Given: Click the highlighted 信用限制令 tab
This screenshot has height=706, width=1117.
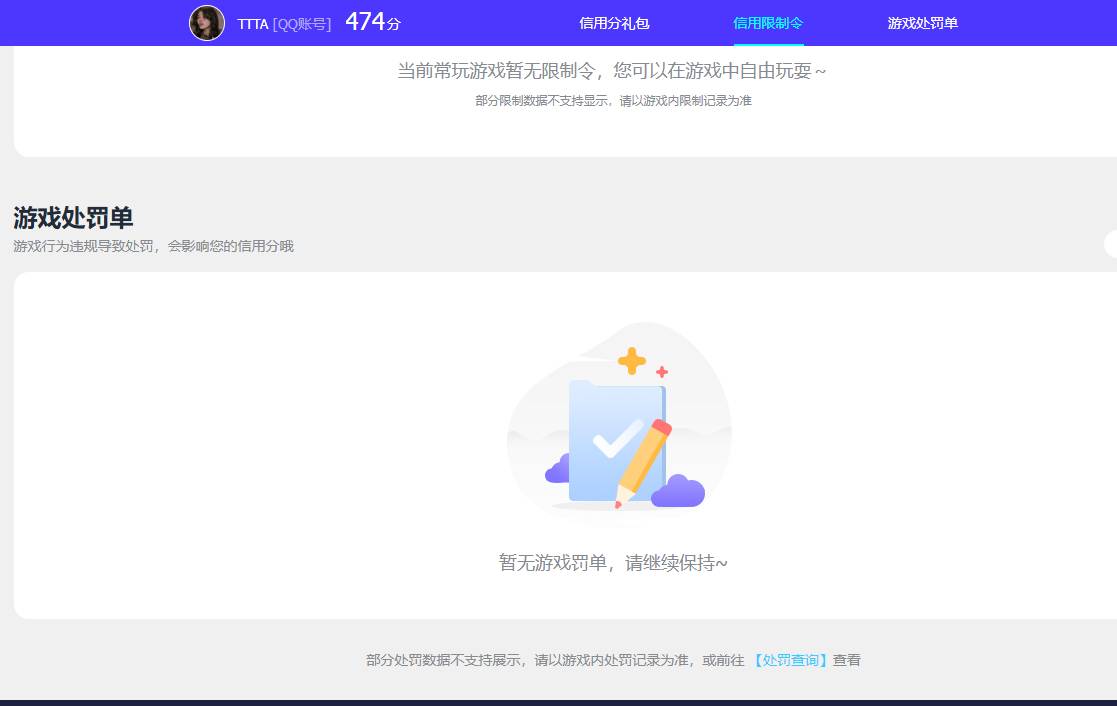Looking at the screenshot, I should [768, 23].
